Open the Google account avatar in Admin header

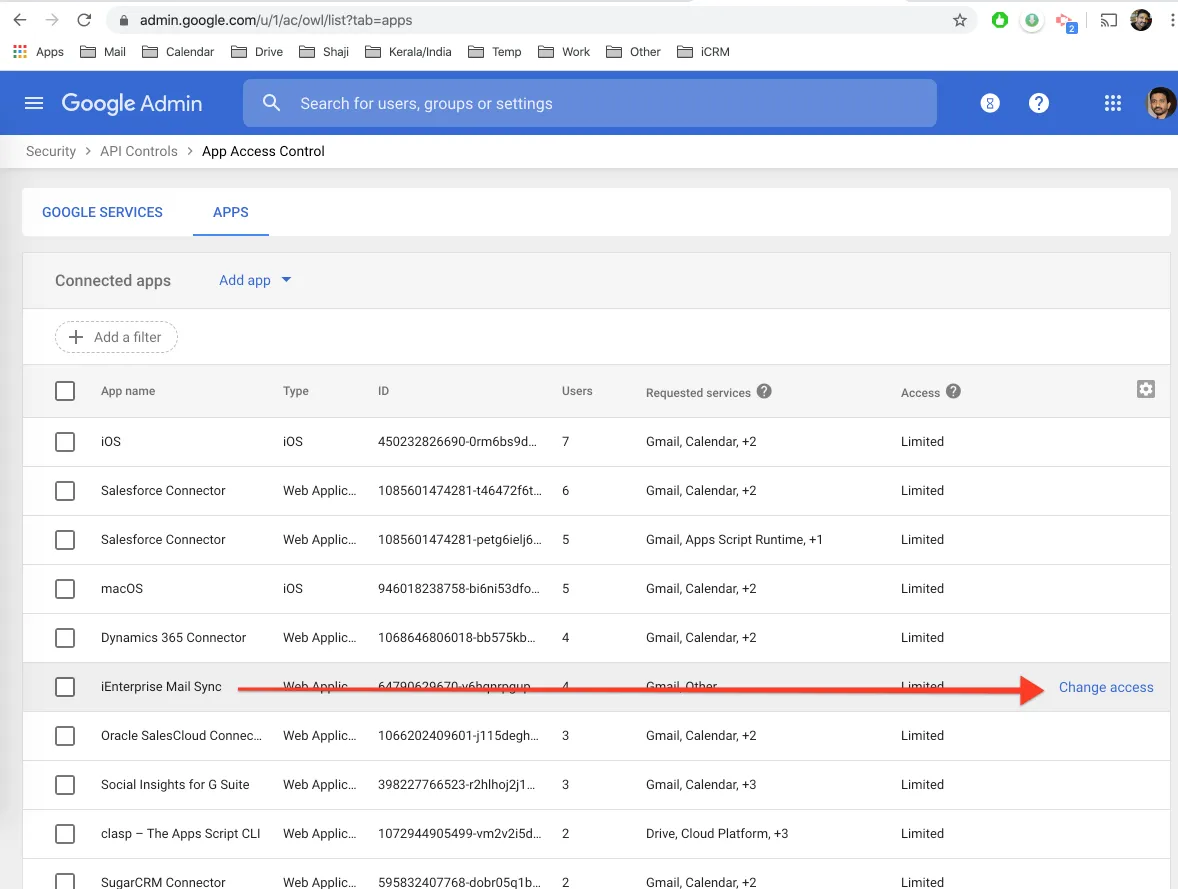point(1160,103)
